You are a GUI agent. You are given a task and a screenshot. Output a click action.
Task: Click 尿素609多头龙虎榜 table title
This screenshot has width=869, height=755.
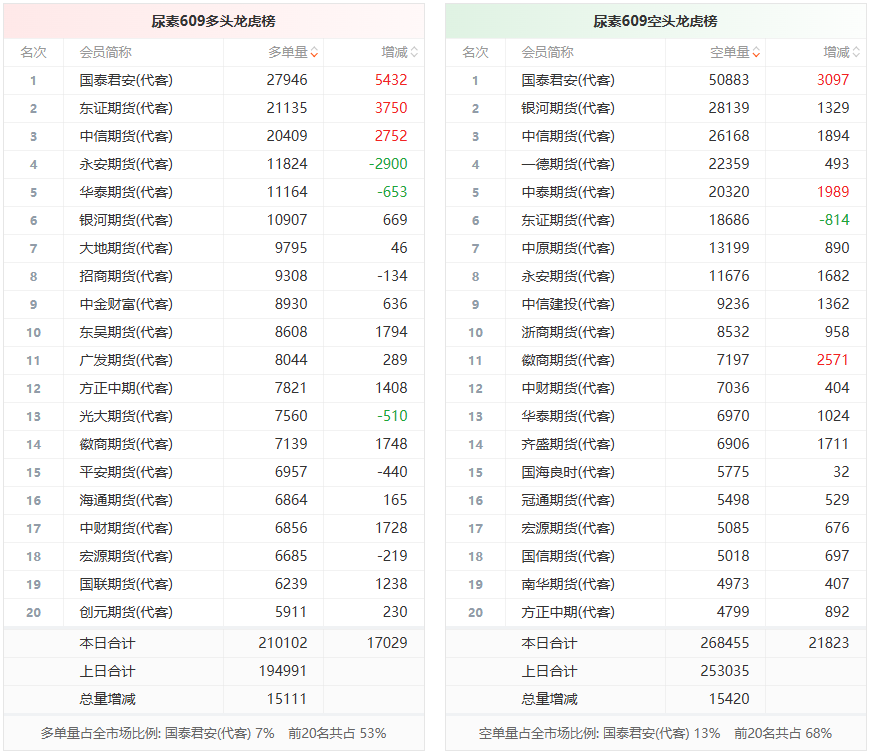coord(213,21)
